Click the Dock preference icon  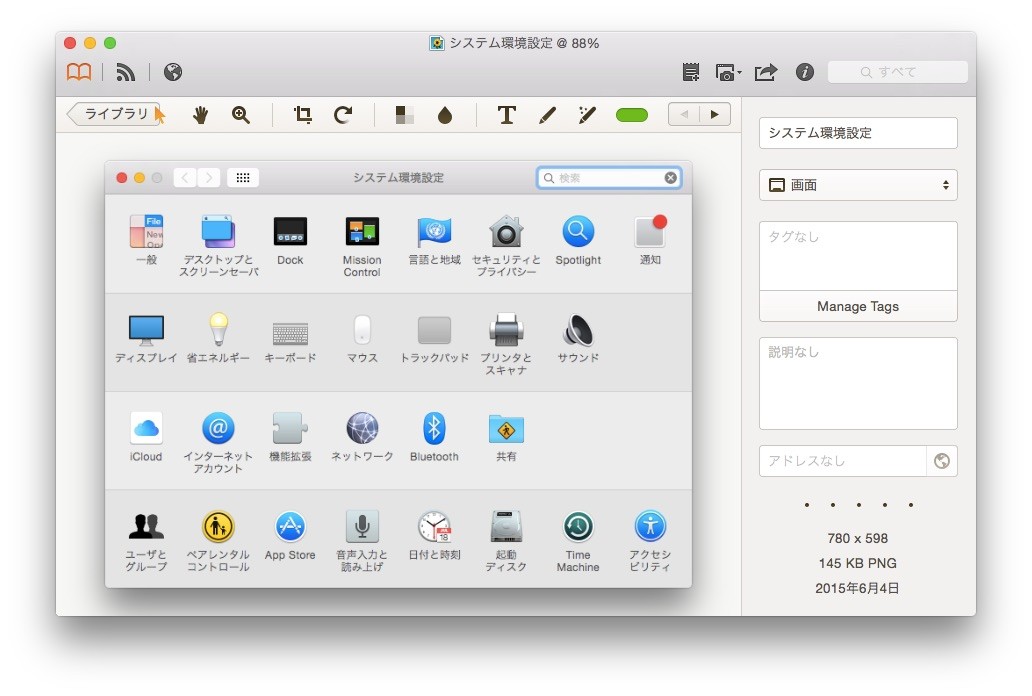(290, 232)
